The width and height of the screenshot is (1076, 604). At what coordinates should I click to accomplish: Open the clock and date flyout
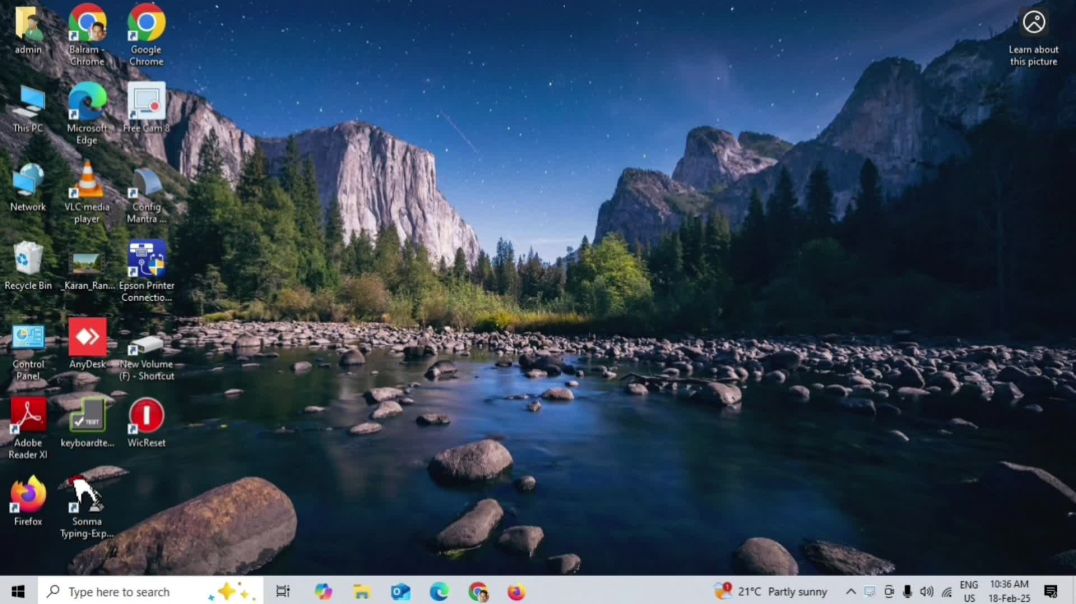(1009, 591)
